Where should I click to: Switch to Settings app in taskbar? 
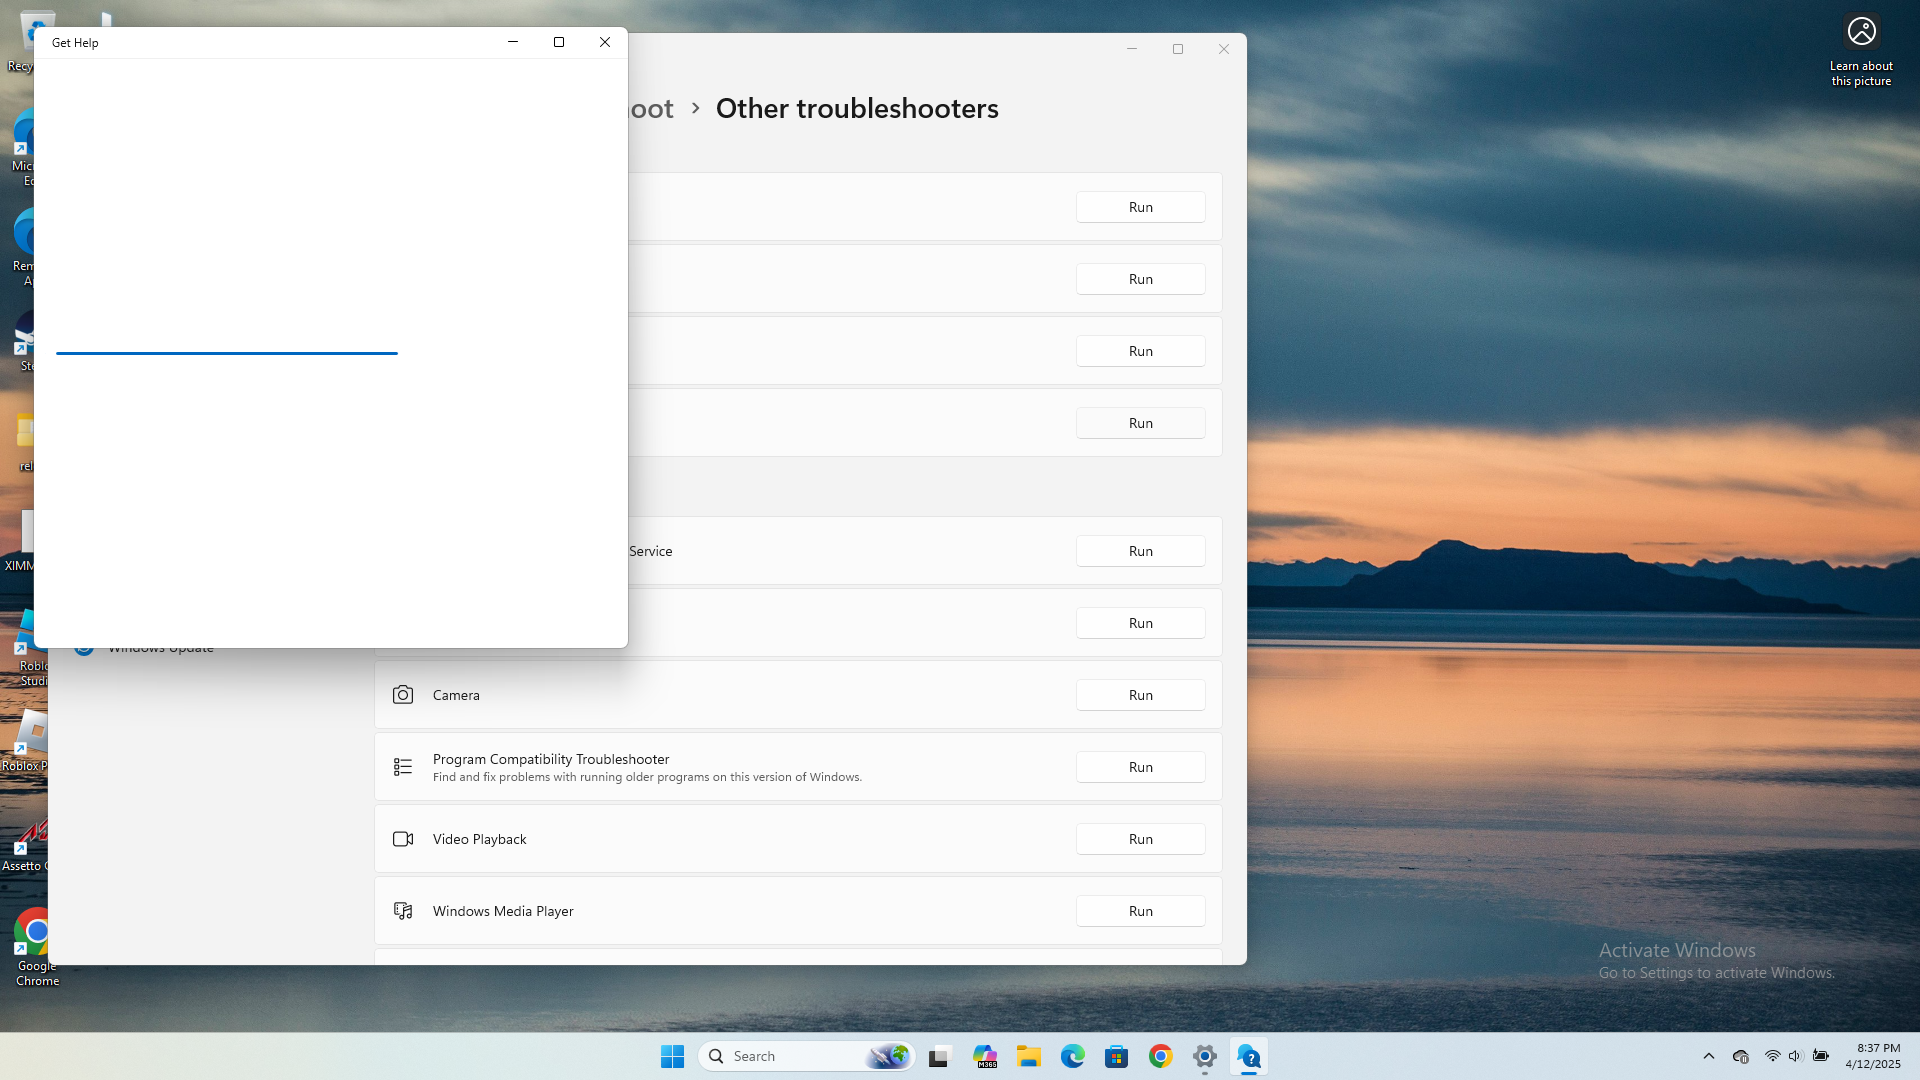pyautogui.click(x=1205, y=1056)
